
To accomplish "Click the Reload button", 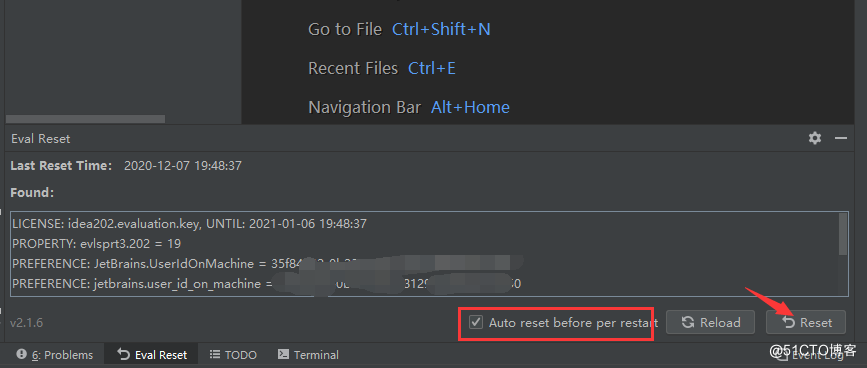I will pos(711,322).
